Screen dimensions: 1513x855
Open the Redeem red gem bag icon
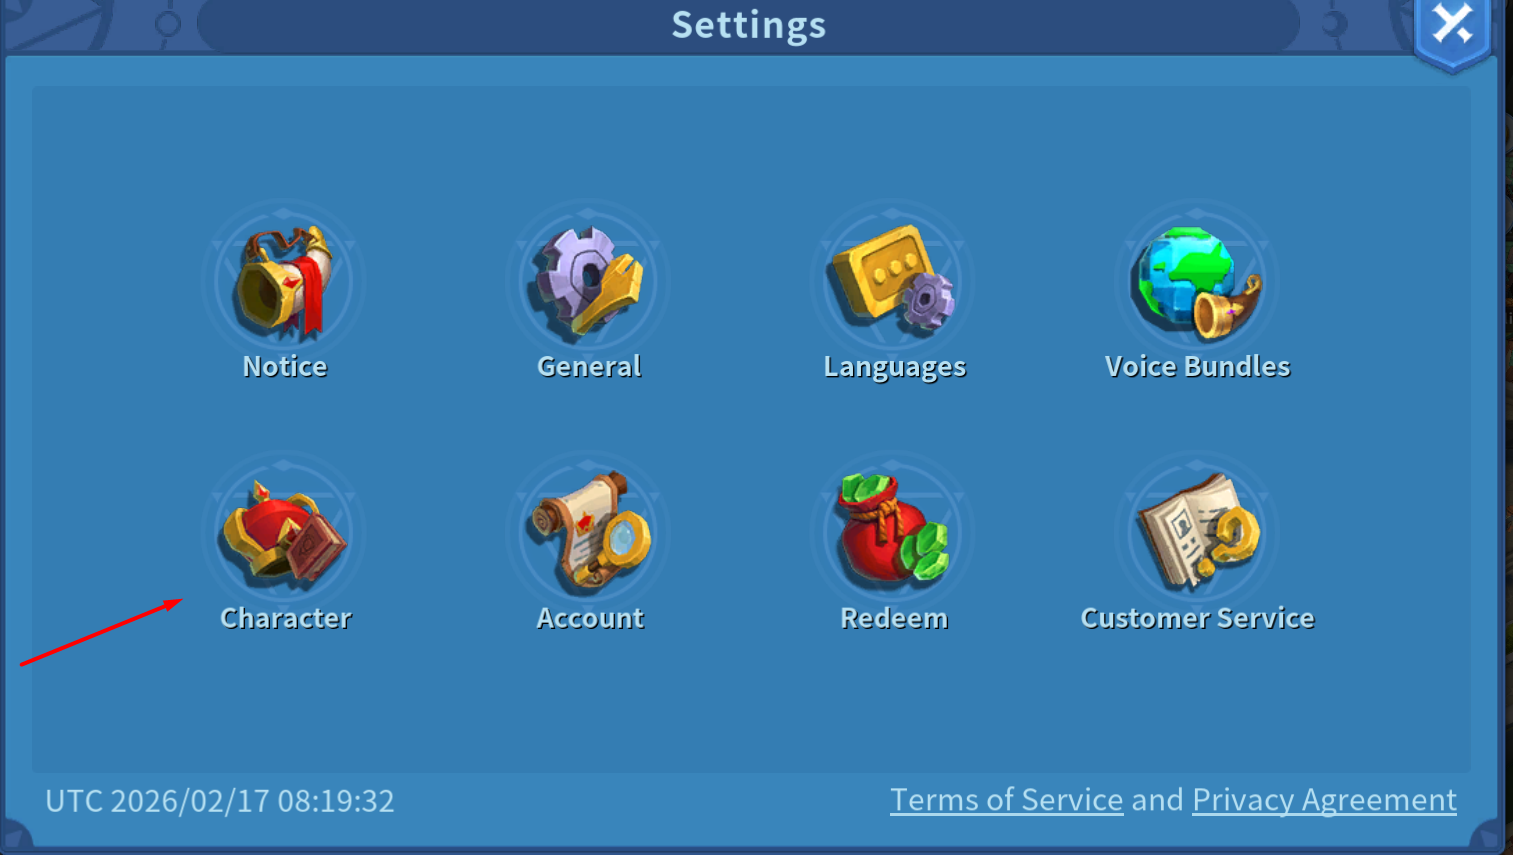(893, 529)
